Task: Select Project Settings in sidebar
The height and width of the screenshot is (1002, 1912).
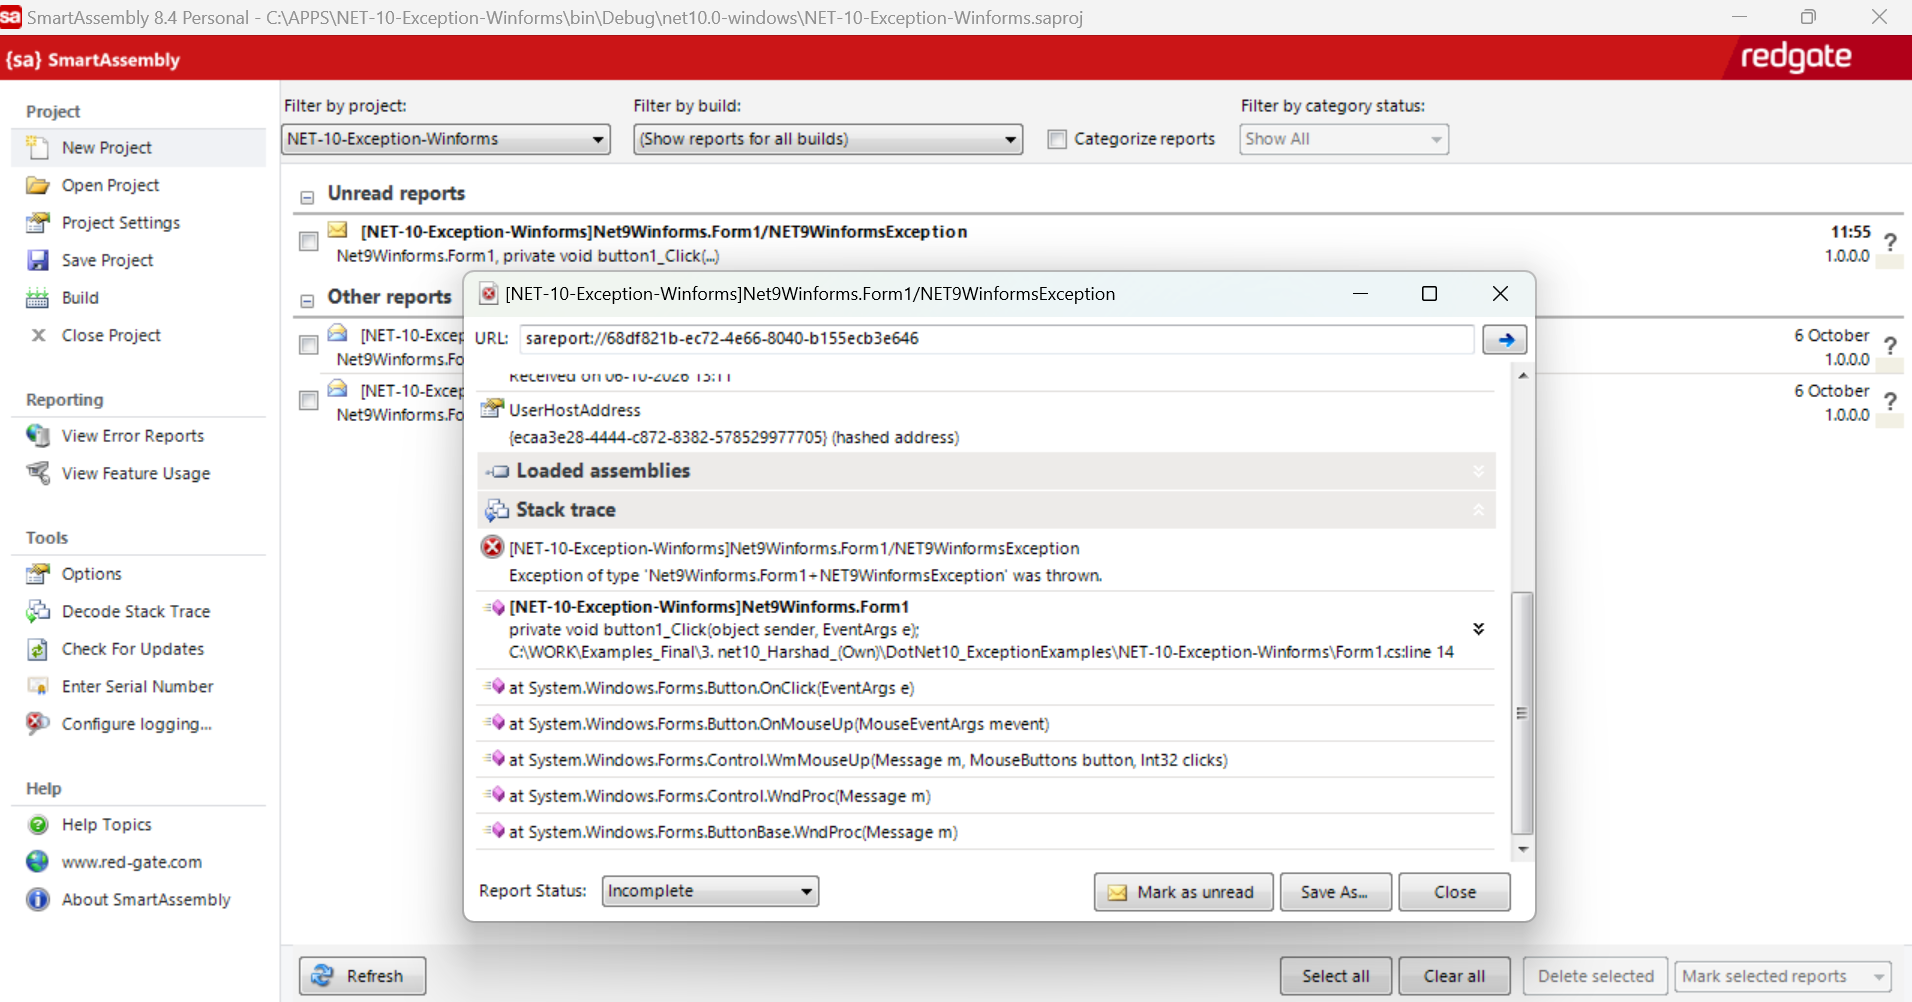Action: (x=121, y=222)
